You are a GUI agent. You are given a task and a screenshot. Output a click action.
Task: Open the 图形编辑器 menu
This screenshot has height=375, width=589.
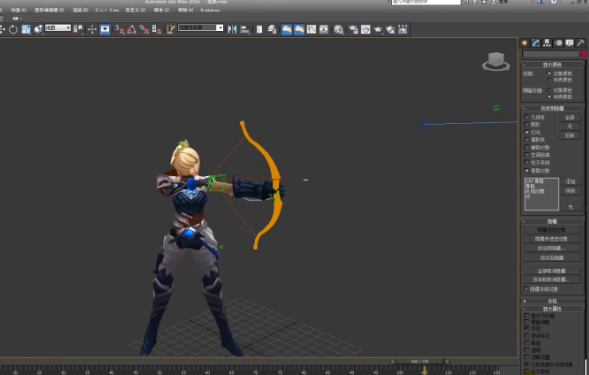(49, 10)
